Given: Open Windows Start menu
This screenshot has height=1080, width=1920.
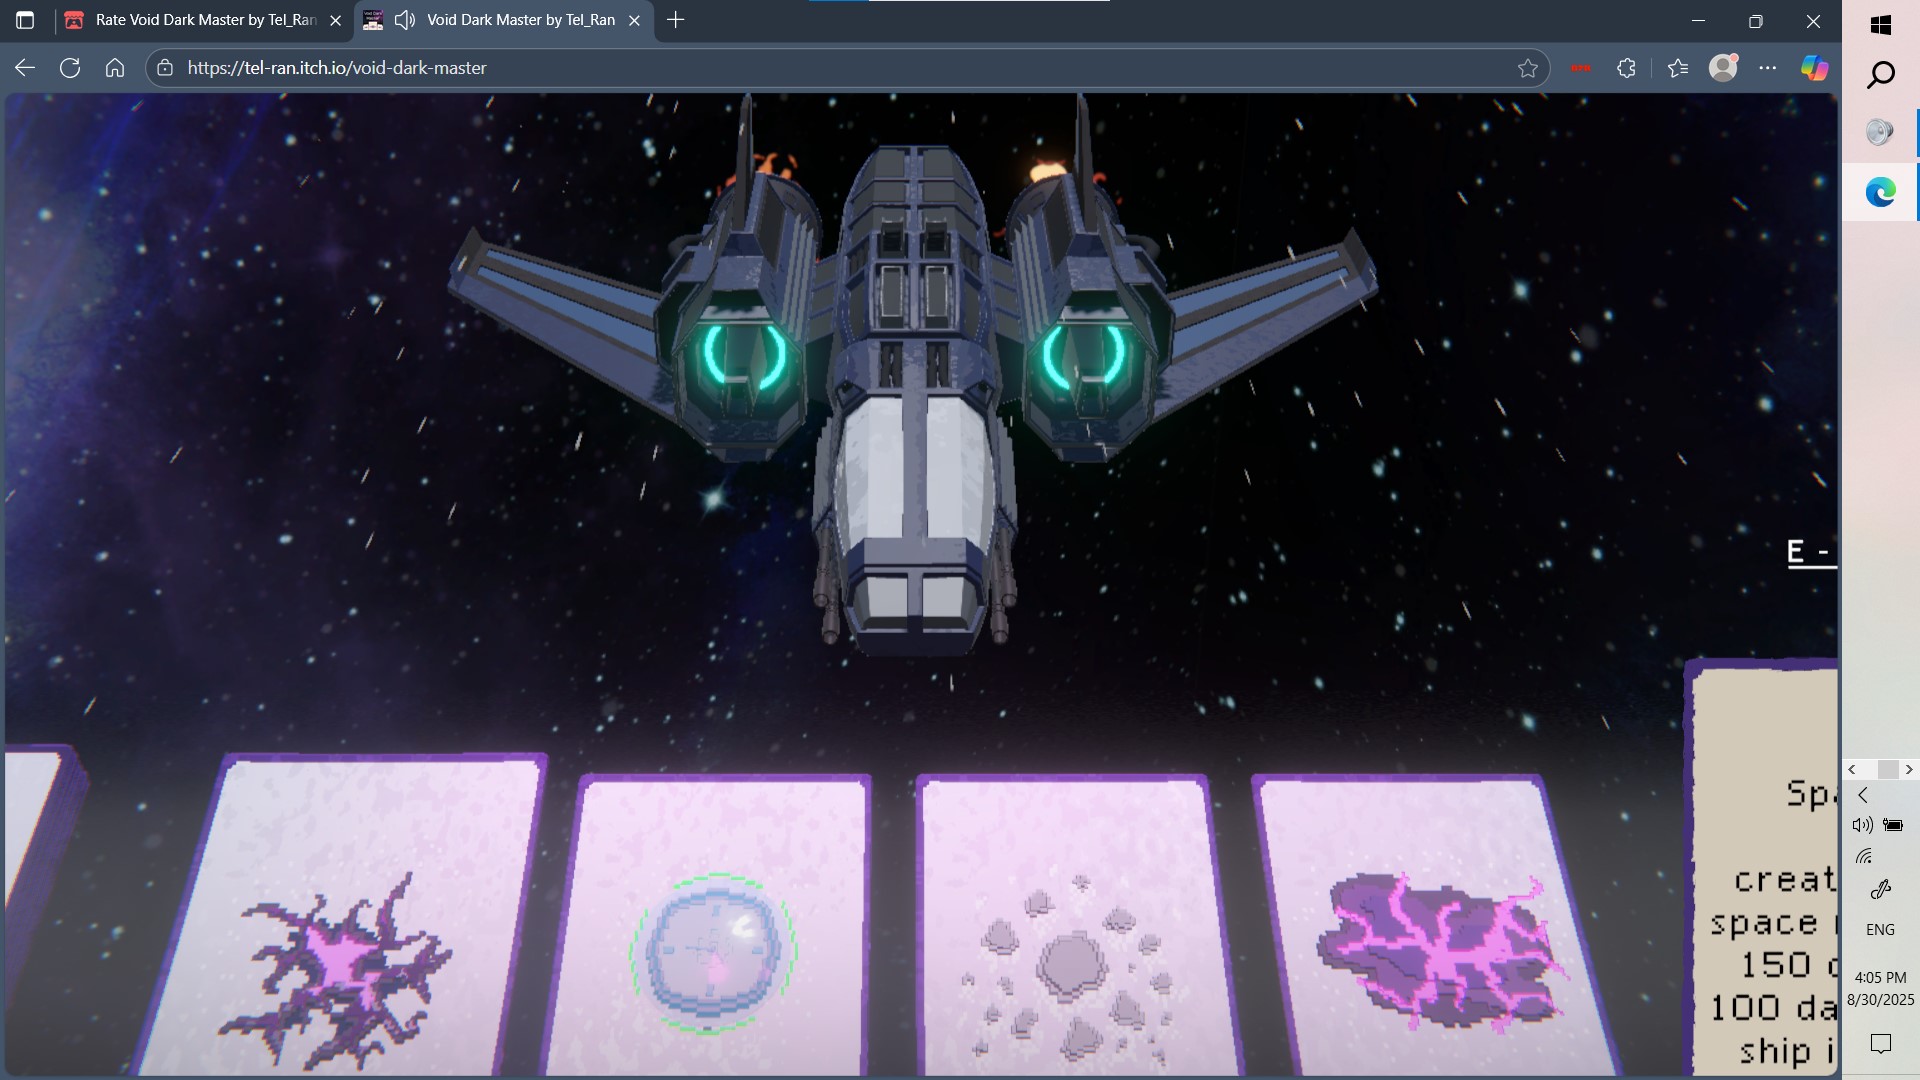Looking at the screenshot, I should coord(1880,25).
